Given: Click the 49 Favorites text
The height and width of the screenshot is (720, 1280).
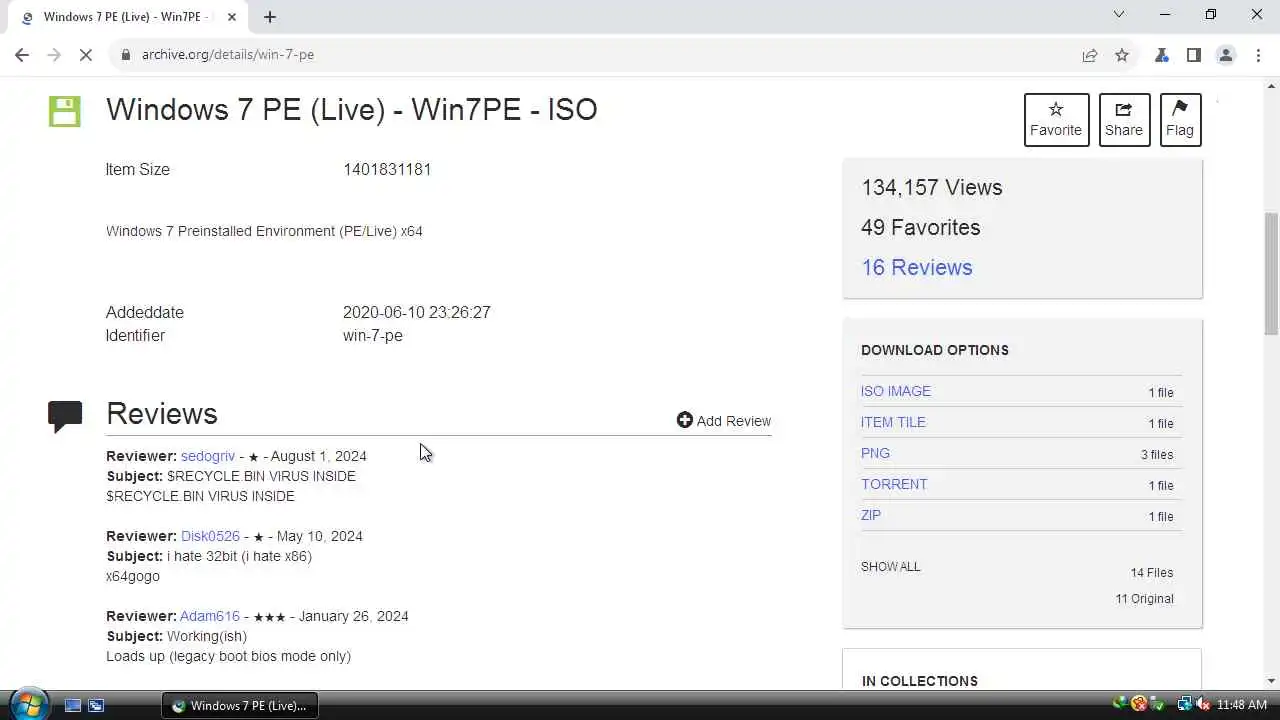Looking at the screenshot, I should (920, 227).
